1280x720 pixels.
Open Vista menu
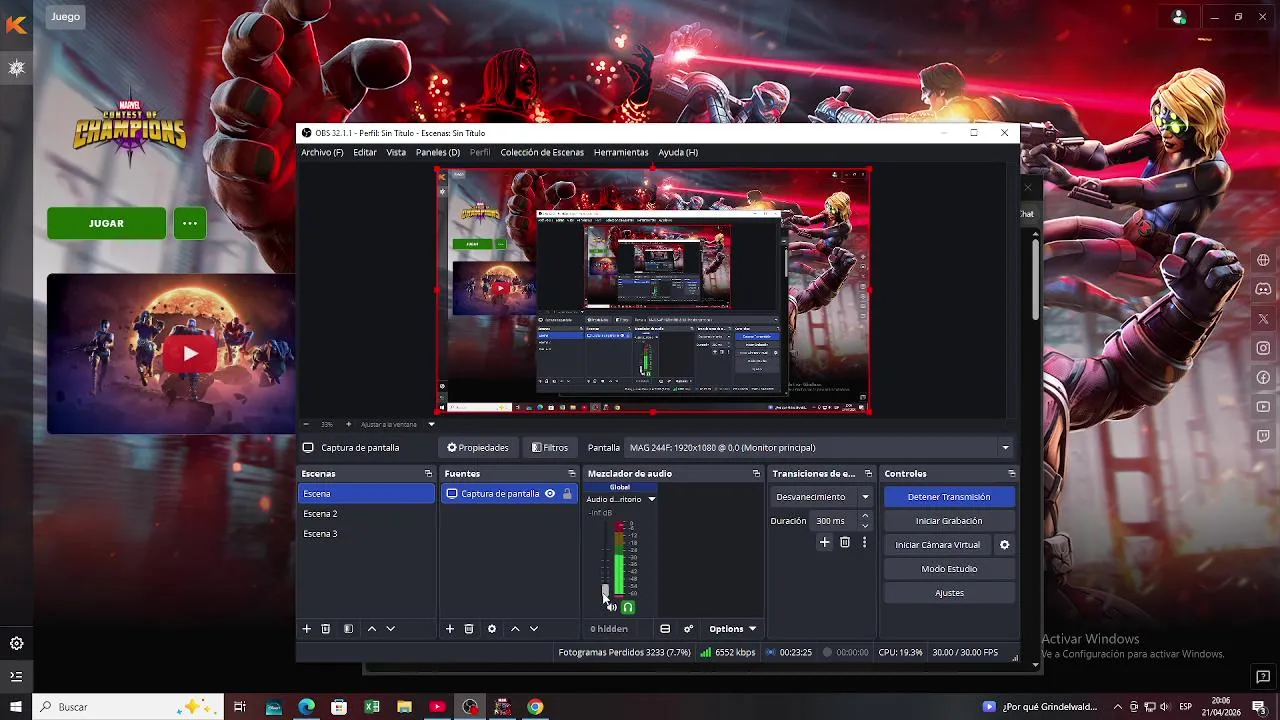pos(396,152)
